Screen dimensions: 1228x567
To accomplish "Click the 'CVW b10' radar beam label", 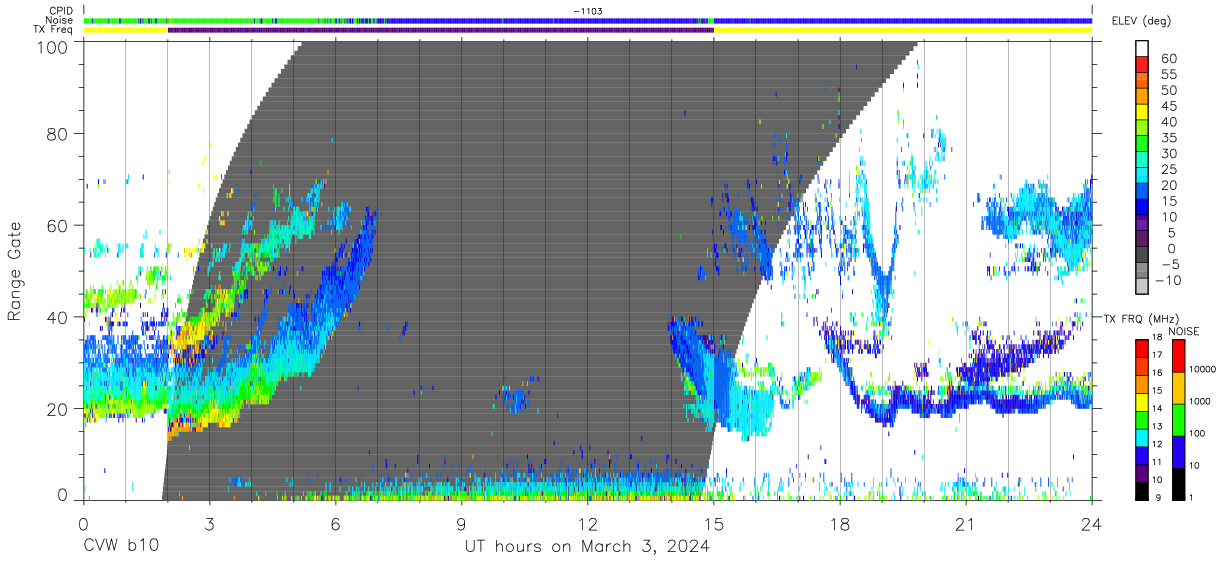I will [120, 547].
